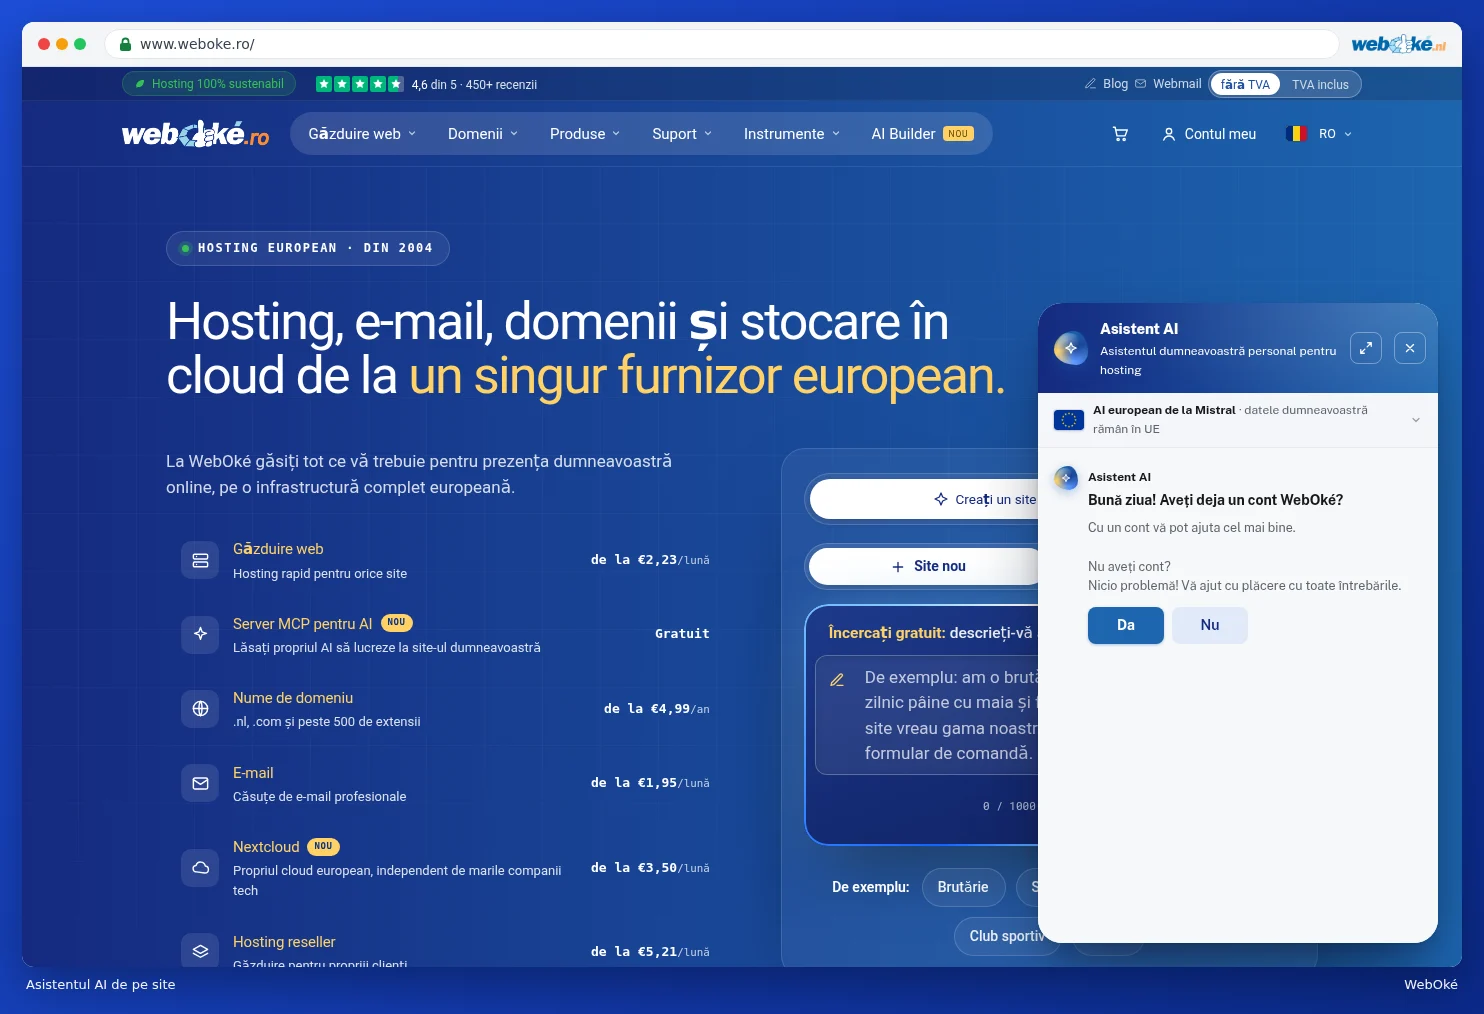Click the site description text area

(927, 715)
